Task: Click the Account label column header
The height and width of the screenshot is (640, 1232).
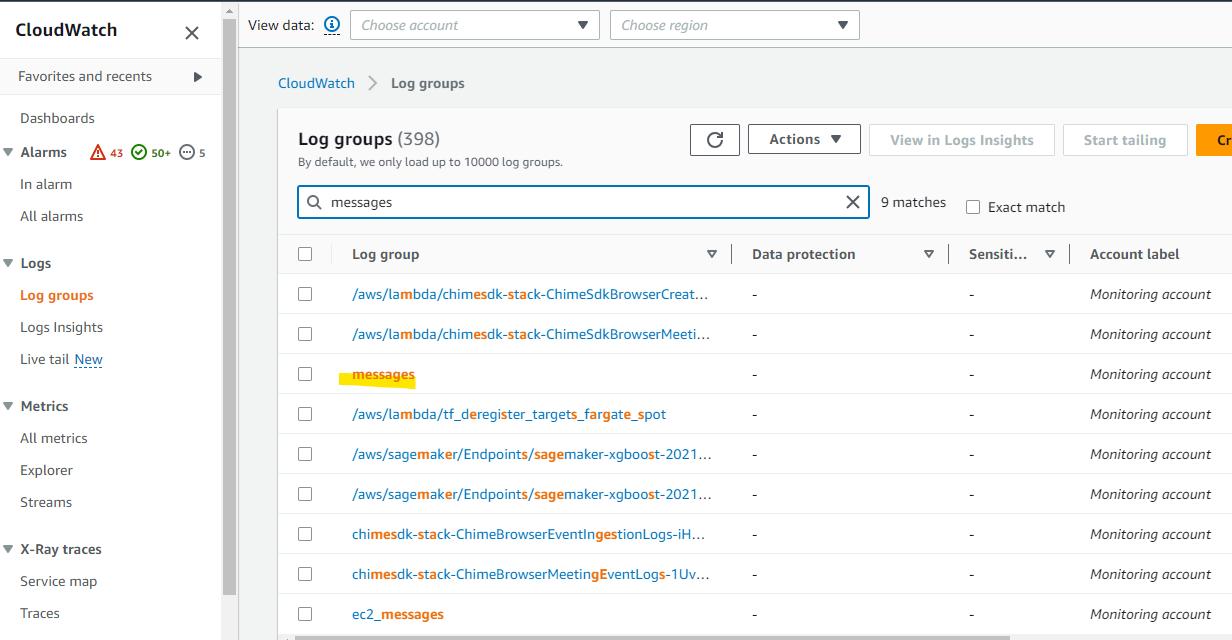Action: 1135,254
